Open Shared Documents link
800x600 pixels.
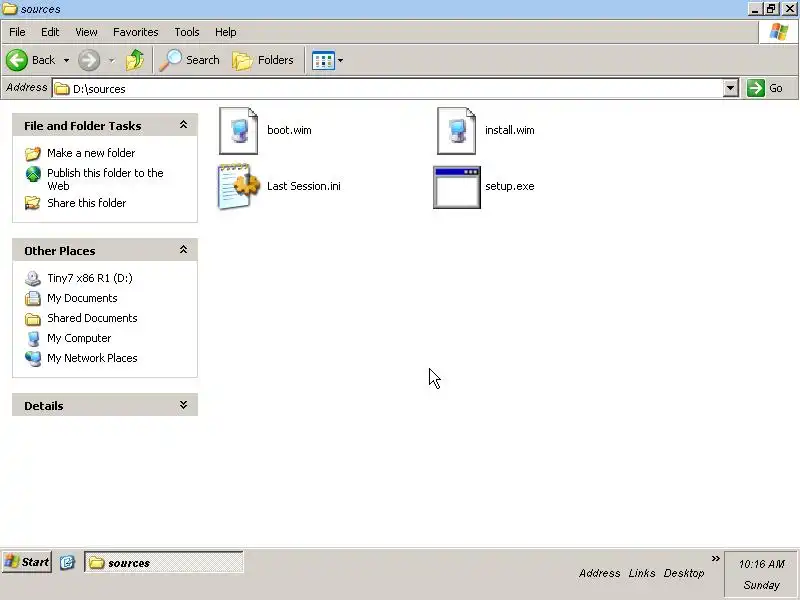click(x=92, y=318)
